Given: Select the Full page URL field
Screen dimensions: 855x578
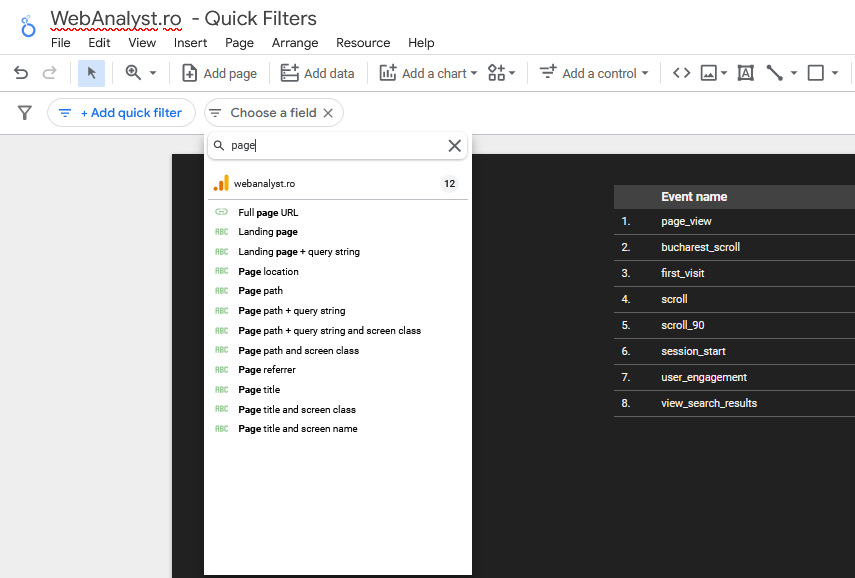Looking at the screenshot, I should [337, 212].
